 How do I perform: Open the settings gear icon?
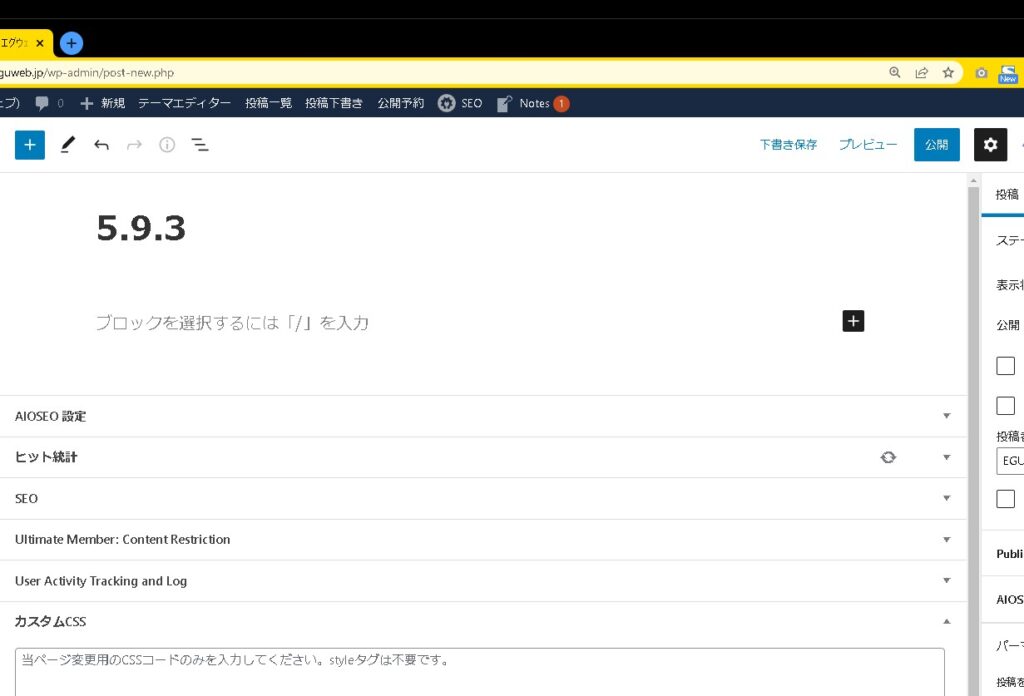click(990, 145)
